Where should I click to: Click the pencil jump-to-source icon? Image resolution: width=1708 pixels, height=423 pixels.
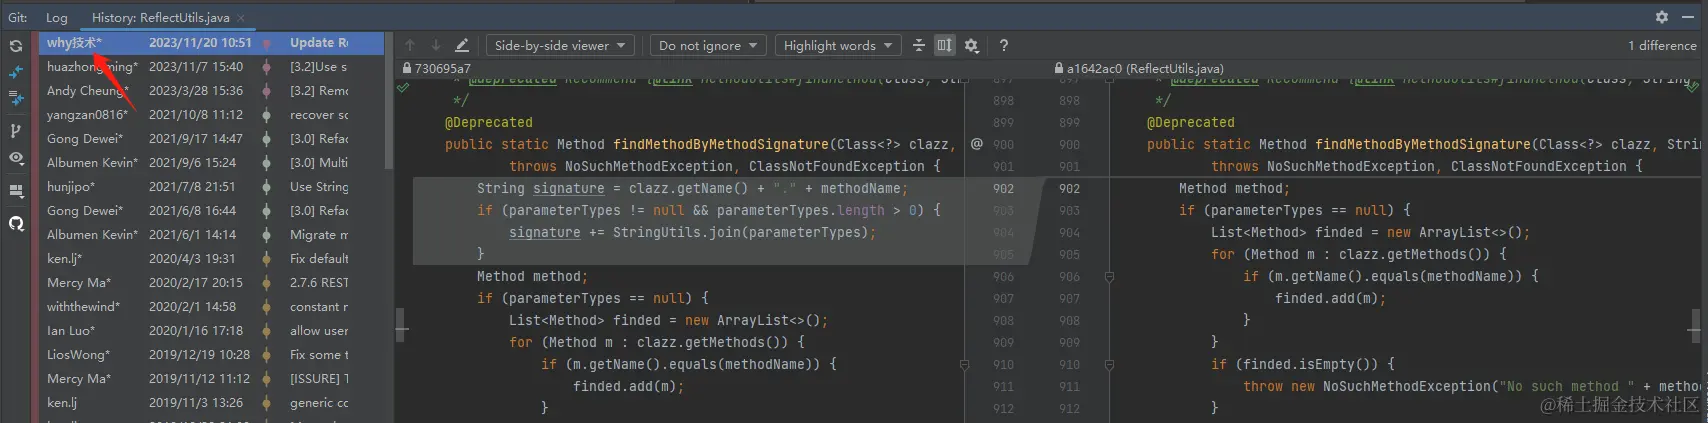pos(462,45)
